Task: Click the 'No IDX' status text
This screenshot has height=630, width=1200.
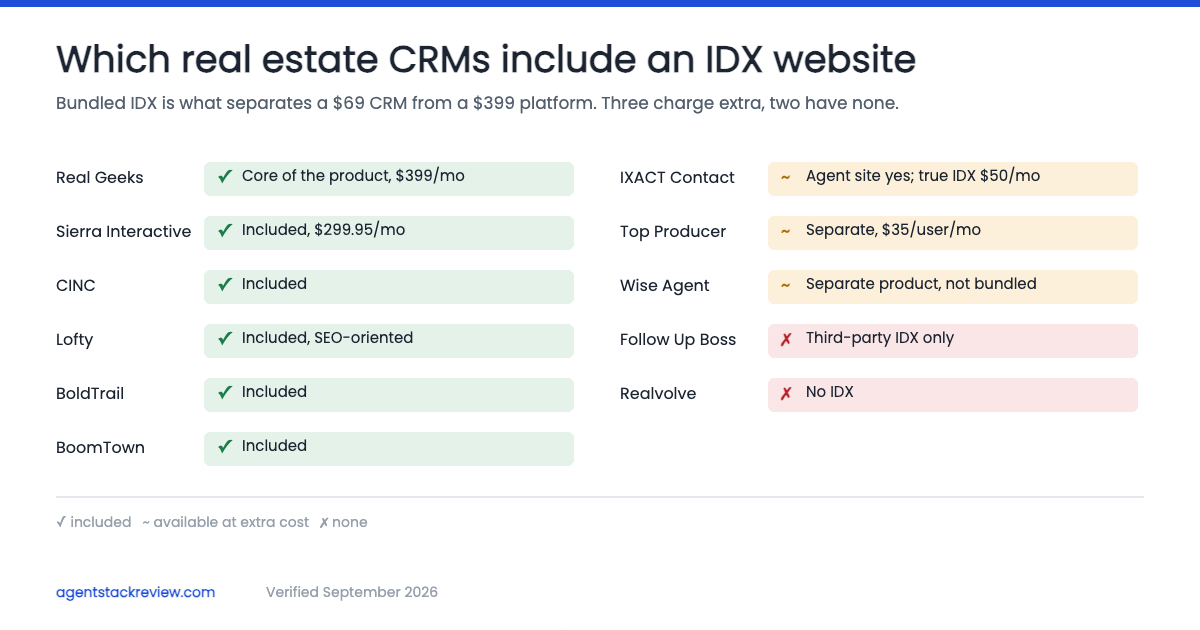Action: tap(830, 392)
